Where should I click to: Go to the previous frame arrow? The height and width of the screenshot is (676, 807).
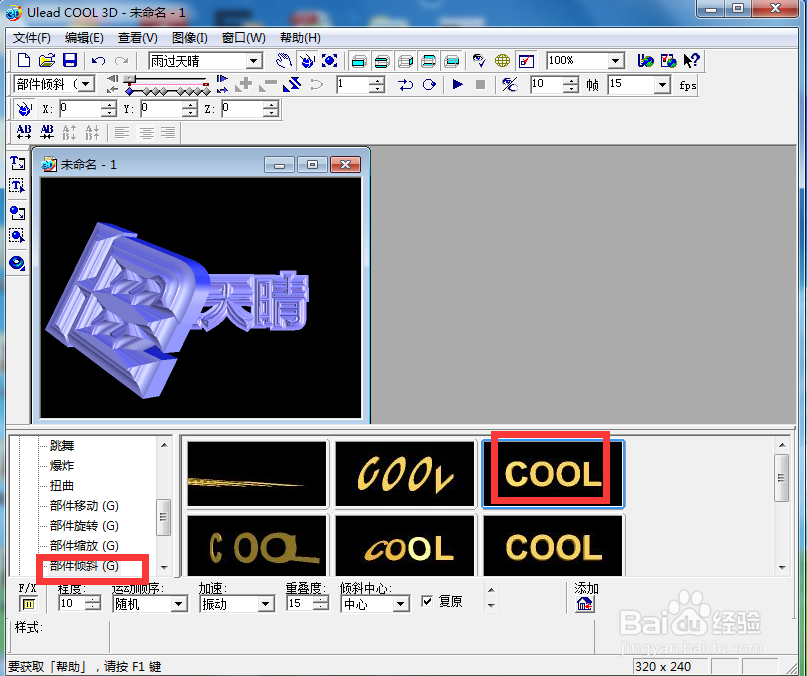(x=112, y=79)
